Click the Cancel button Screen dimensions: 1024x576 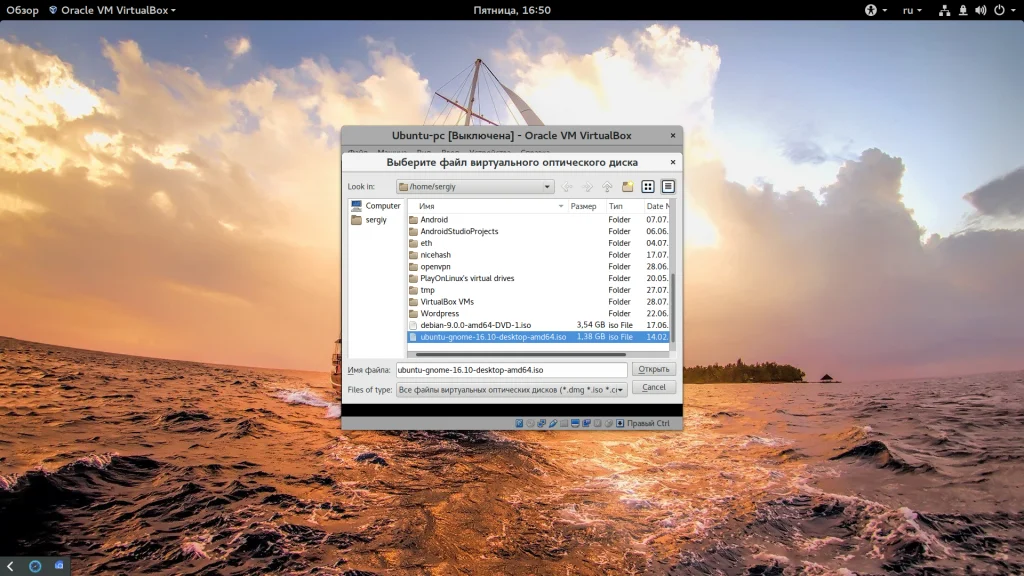pyautogui.click(x=654, y=387)
